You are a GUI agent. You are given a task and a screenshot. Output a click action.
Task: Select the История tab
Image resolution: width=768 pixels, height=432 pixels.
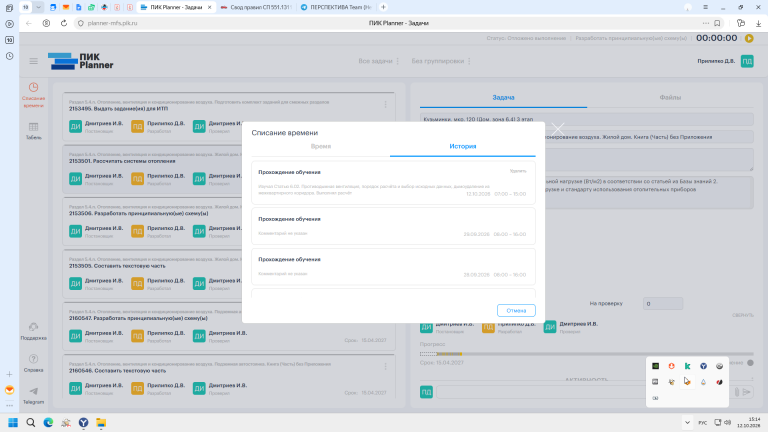tap(462, 146)
